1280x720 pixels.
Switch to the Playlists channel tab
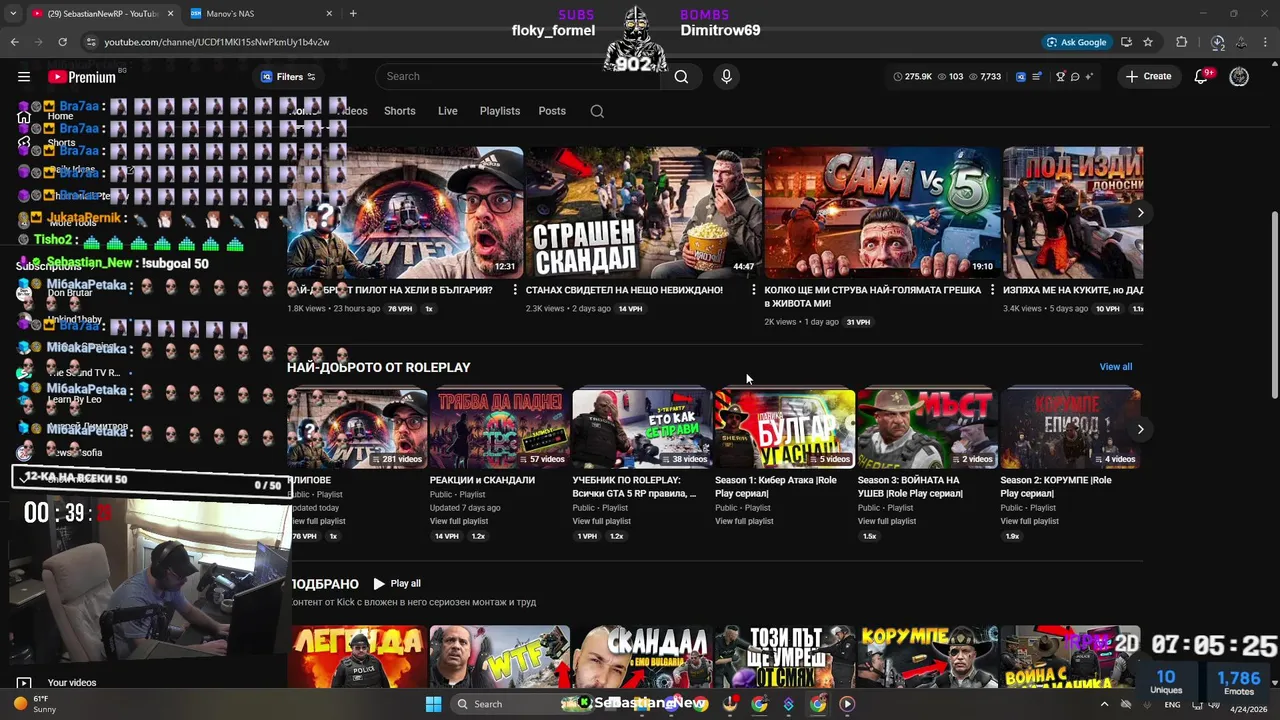pyautogui.click(x=499, y=111)
